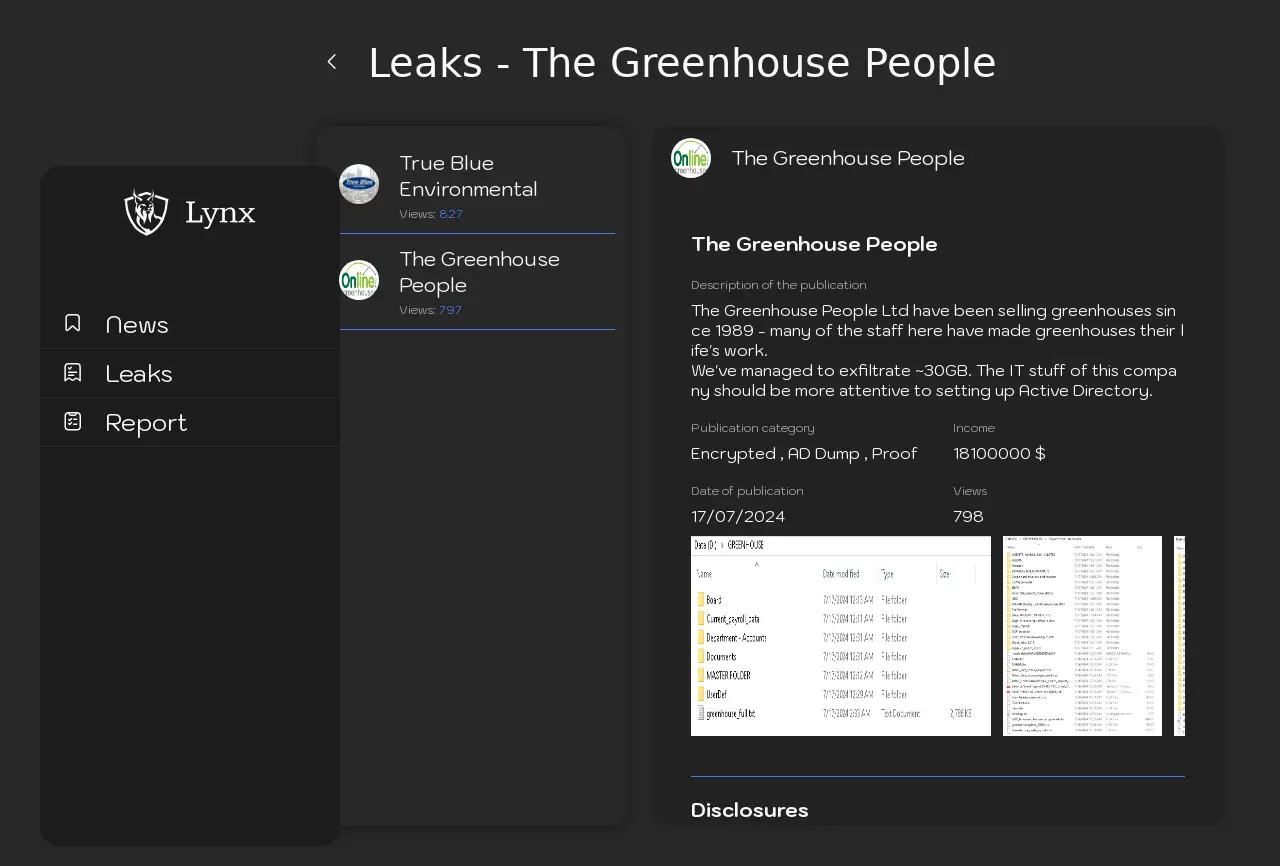Open the second file listing thumbnail

click(x=1082, y=636)
